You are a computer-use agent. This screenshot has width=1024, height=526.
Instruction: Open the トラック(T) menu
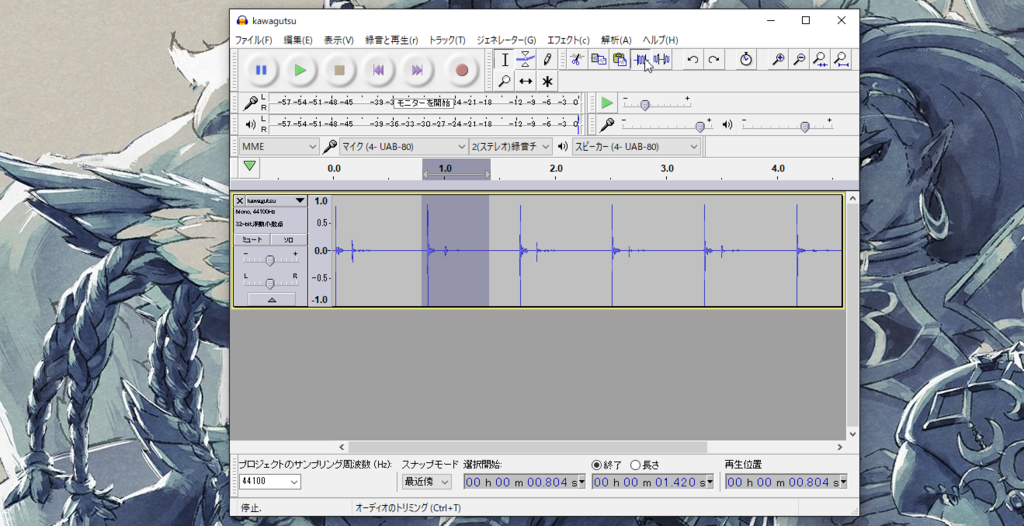tap(447, 40)
